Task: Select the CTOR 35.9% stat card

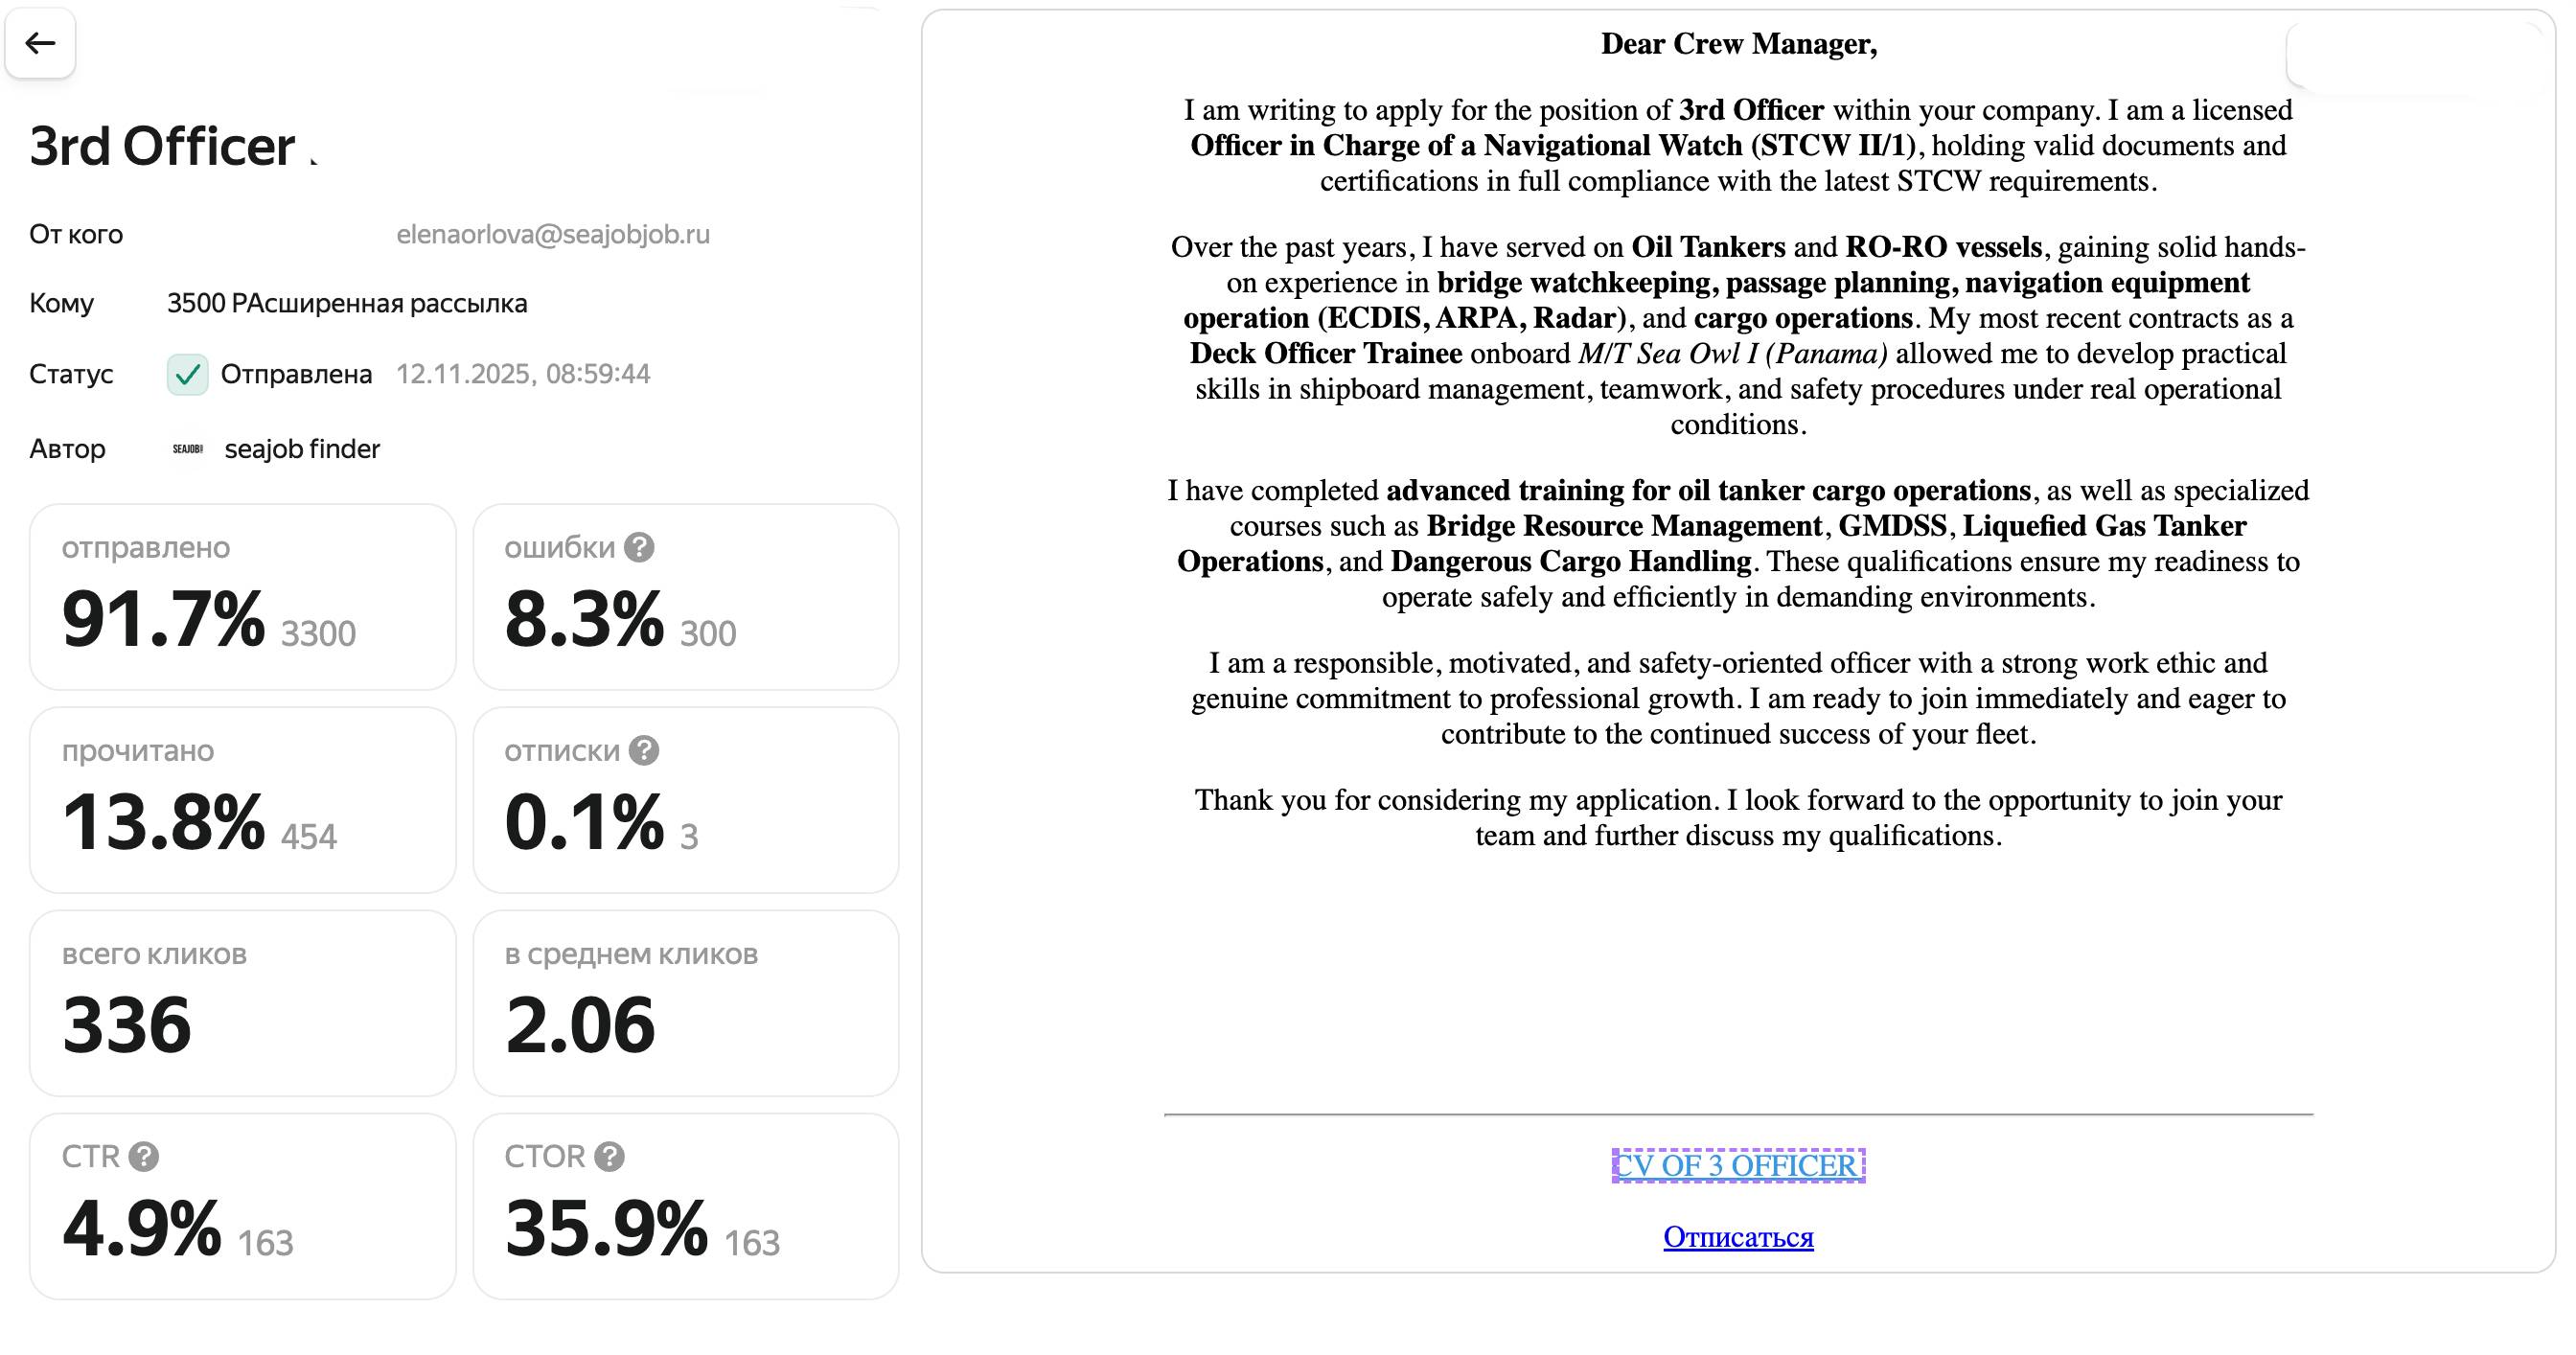Action: pos(685,1206)
